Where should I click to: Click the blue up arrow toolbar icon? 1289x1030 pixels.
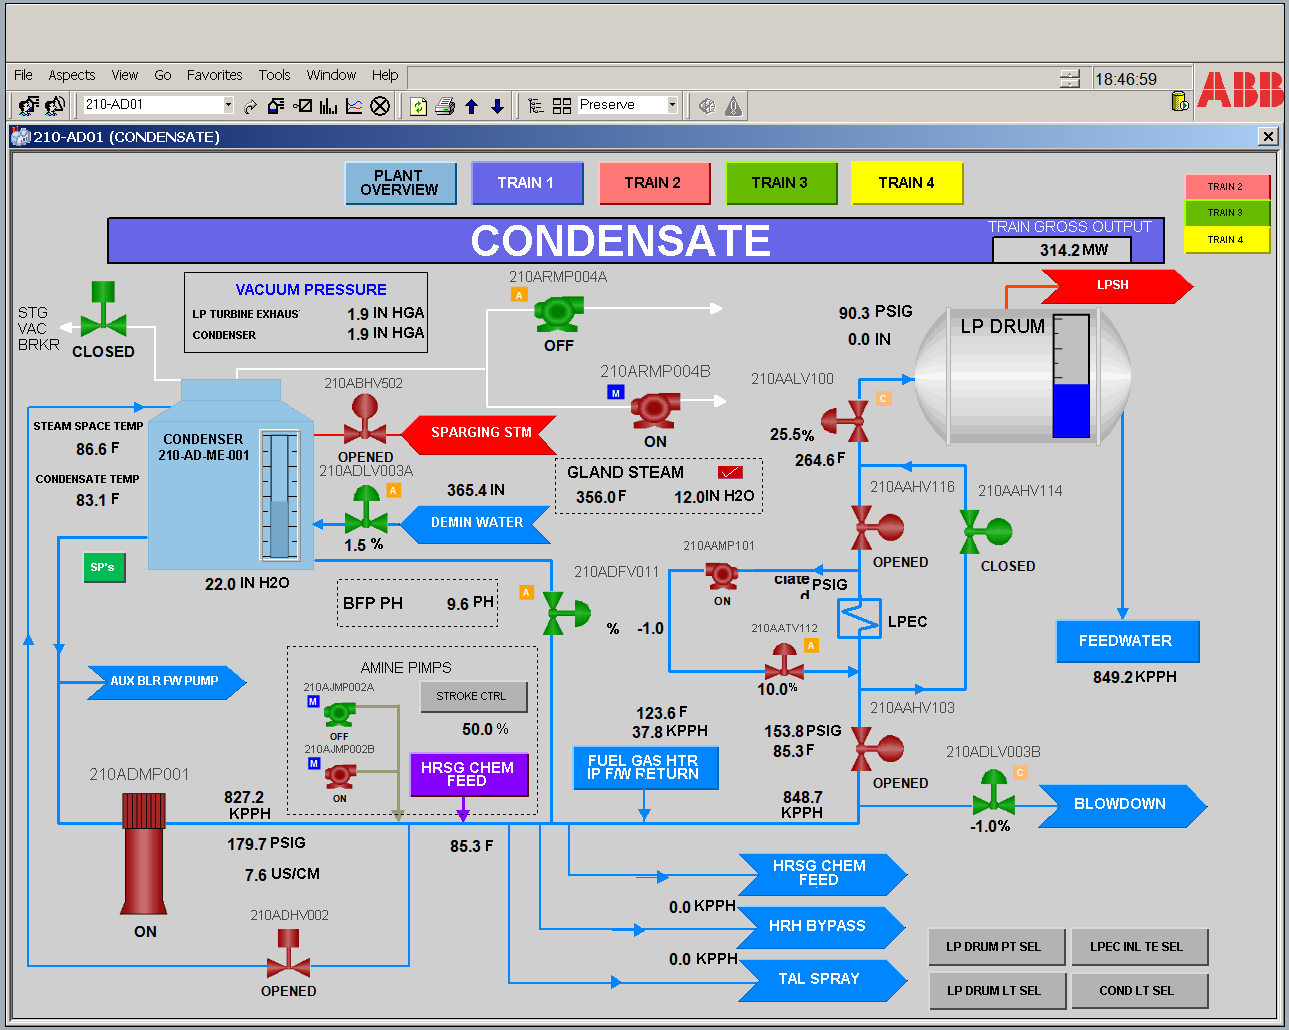pos(472,106)
